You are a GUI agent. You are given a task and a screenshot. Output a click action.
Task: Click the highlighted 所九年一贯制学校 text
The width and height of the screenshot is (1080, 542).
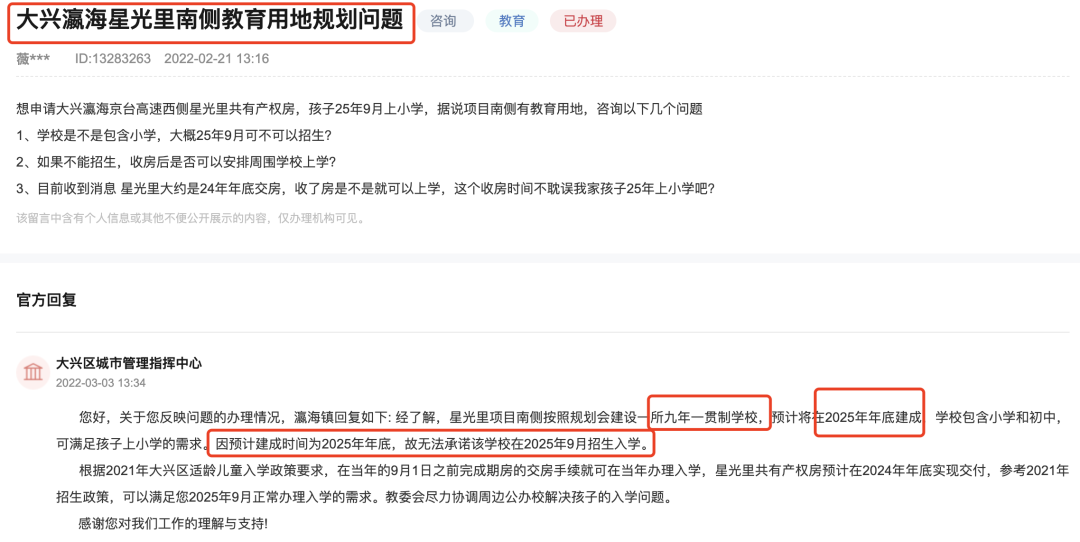tap(707, 417)
